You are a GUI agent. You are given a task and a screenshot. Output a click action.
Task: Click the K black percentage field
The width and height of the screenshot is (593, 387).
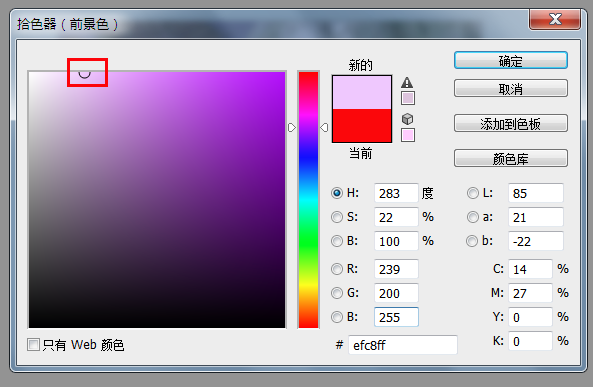pyautogui.click(x=530, y=341)
